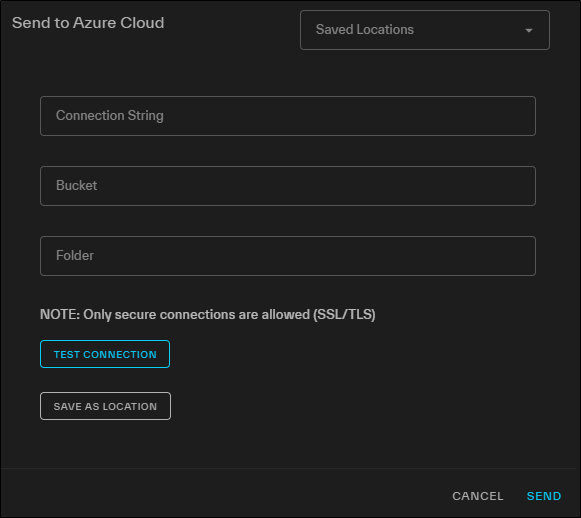Click the Saved Locations placeholder text
Viewport: 581px width, 518px height.
tap(365, 30)
